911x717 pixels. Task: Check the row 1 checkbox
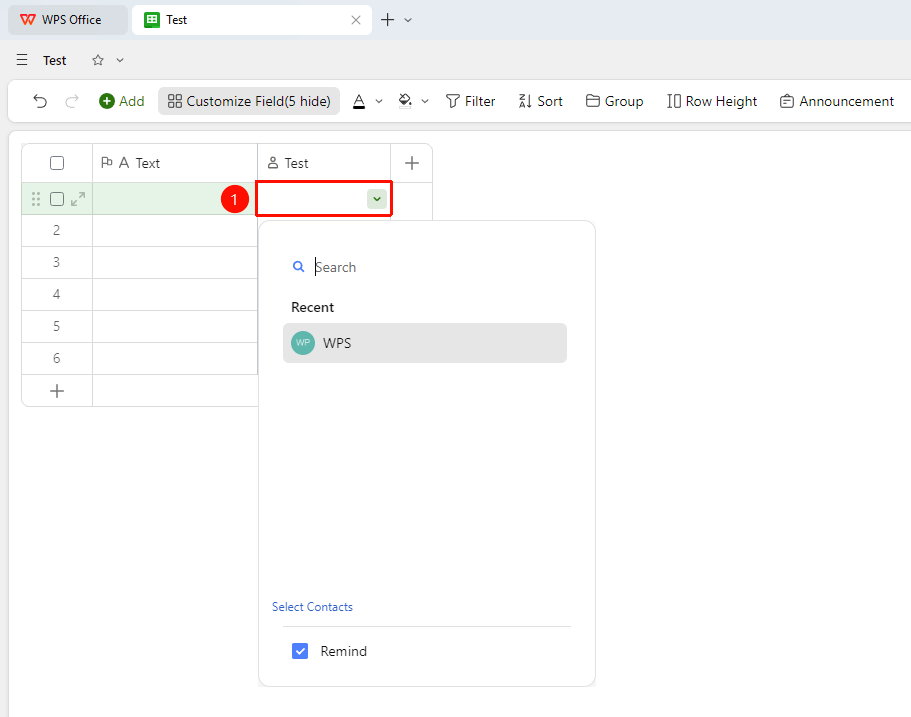click(57, 199)
